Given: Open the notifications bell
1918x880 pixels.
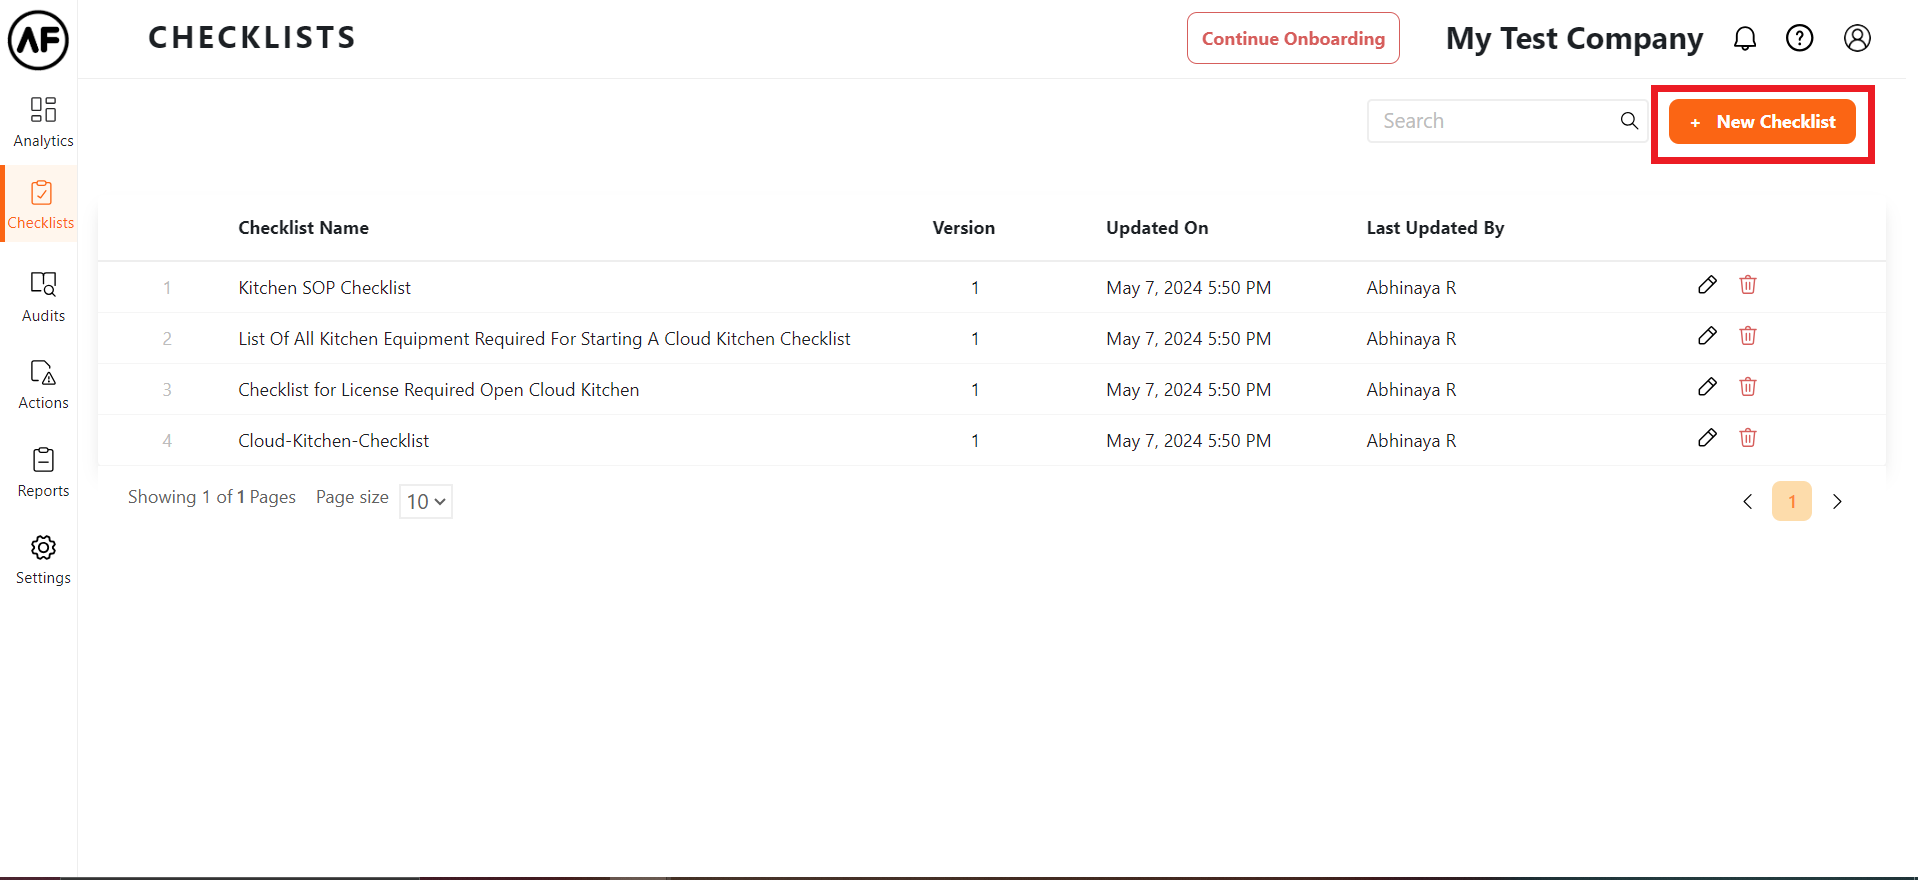Looking at the screenshot, I should 1745,39.
